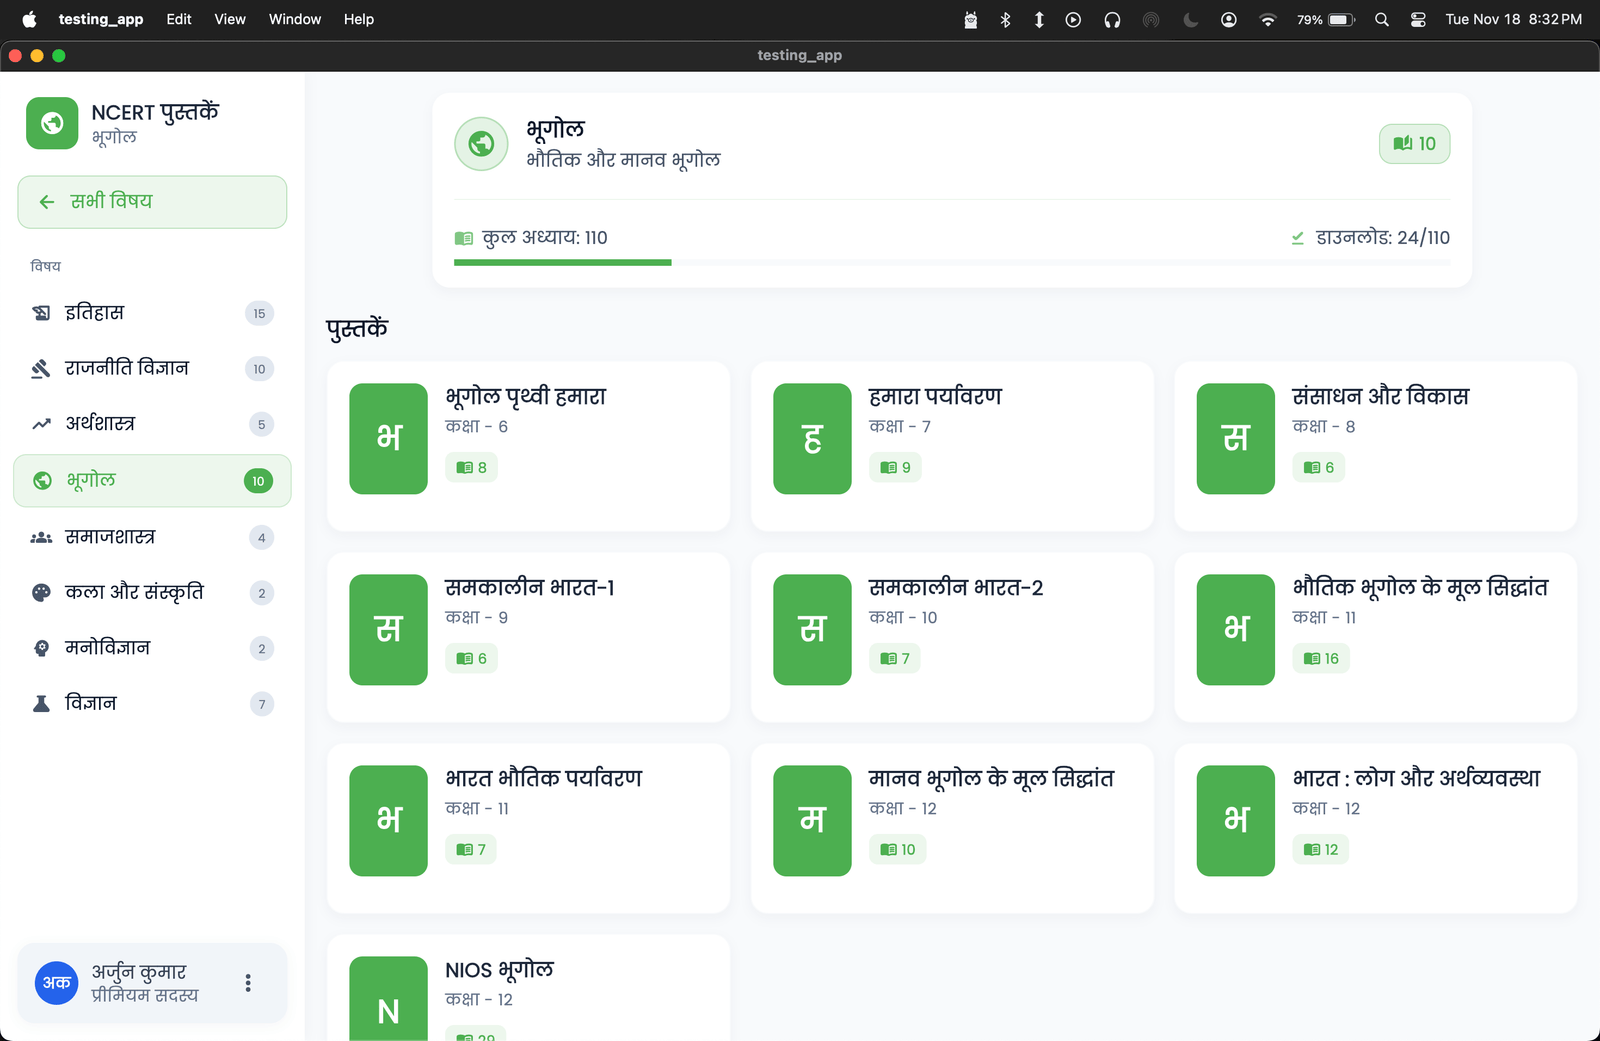Click the green म tile for मानव भूगोल
The height and width of the screenshot is (1041, 1600).
click(x=812, y=820)
